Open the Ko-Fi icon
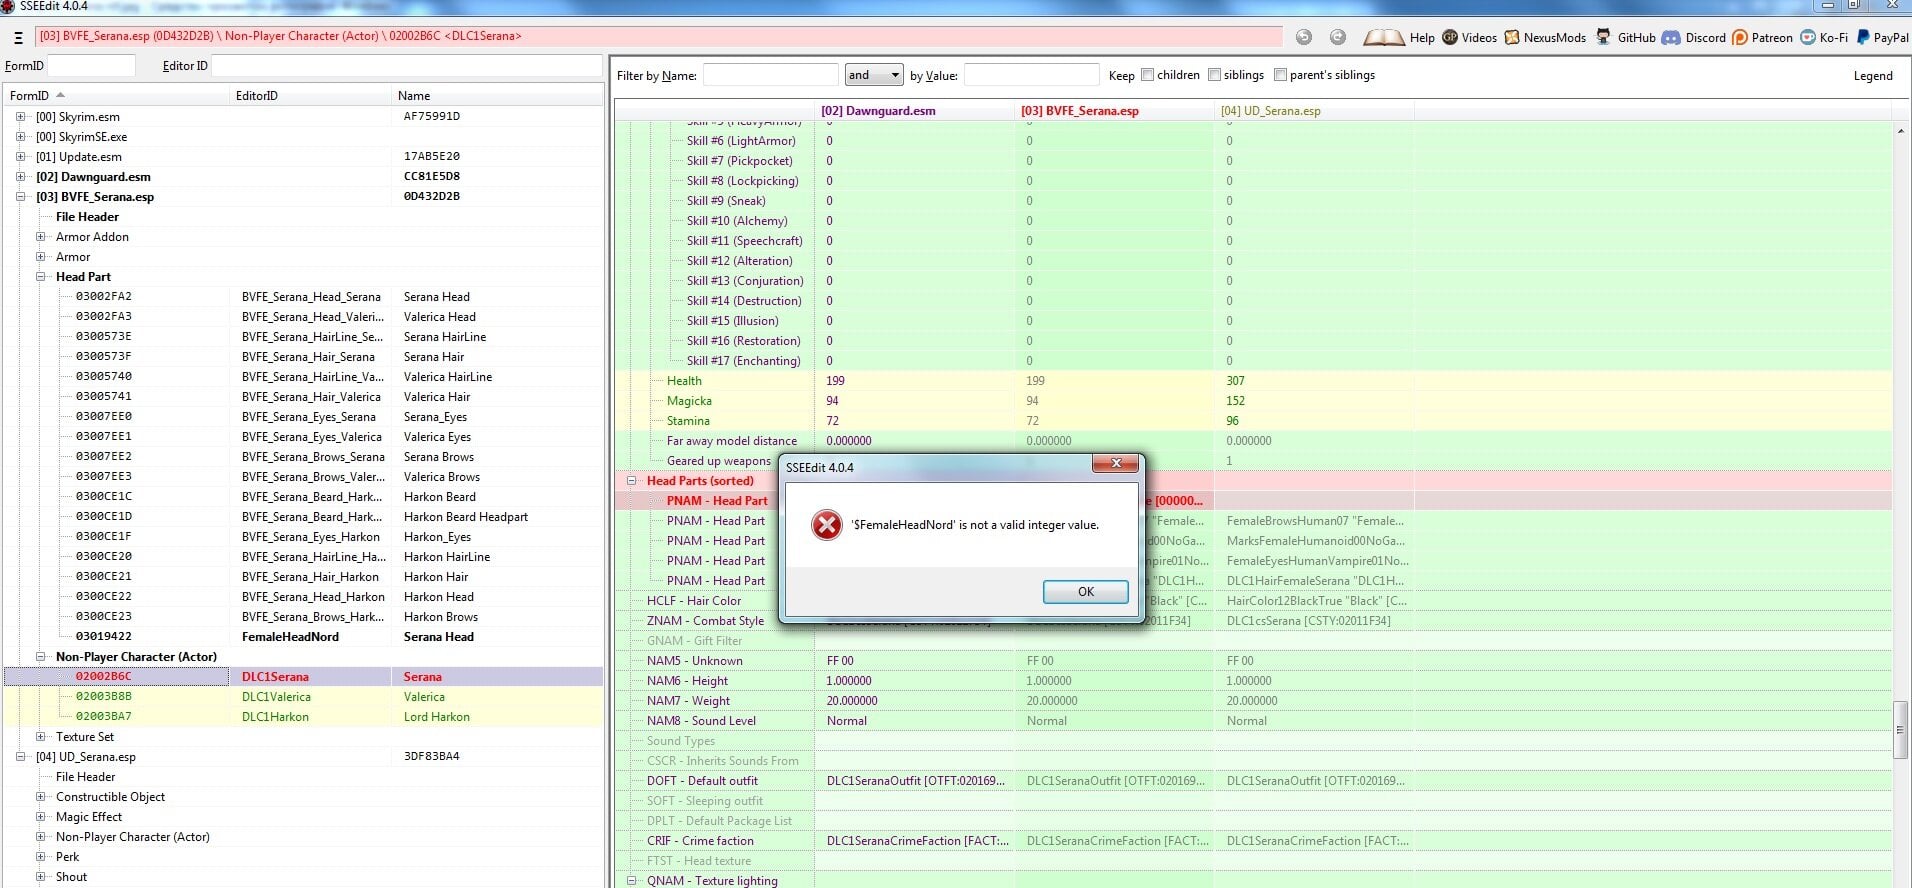This screenshot has width=1912, height=888. (x=1808, y=37)
